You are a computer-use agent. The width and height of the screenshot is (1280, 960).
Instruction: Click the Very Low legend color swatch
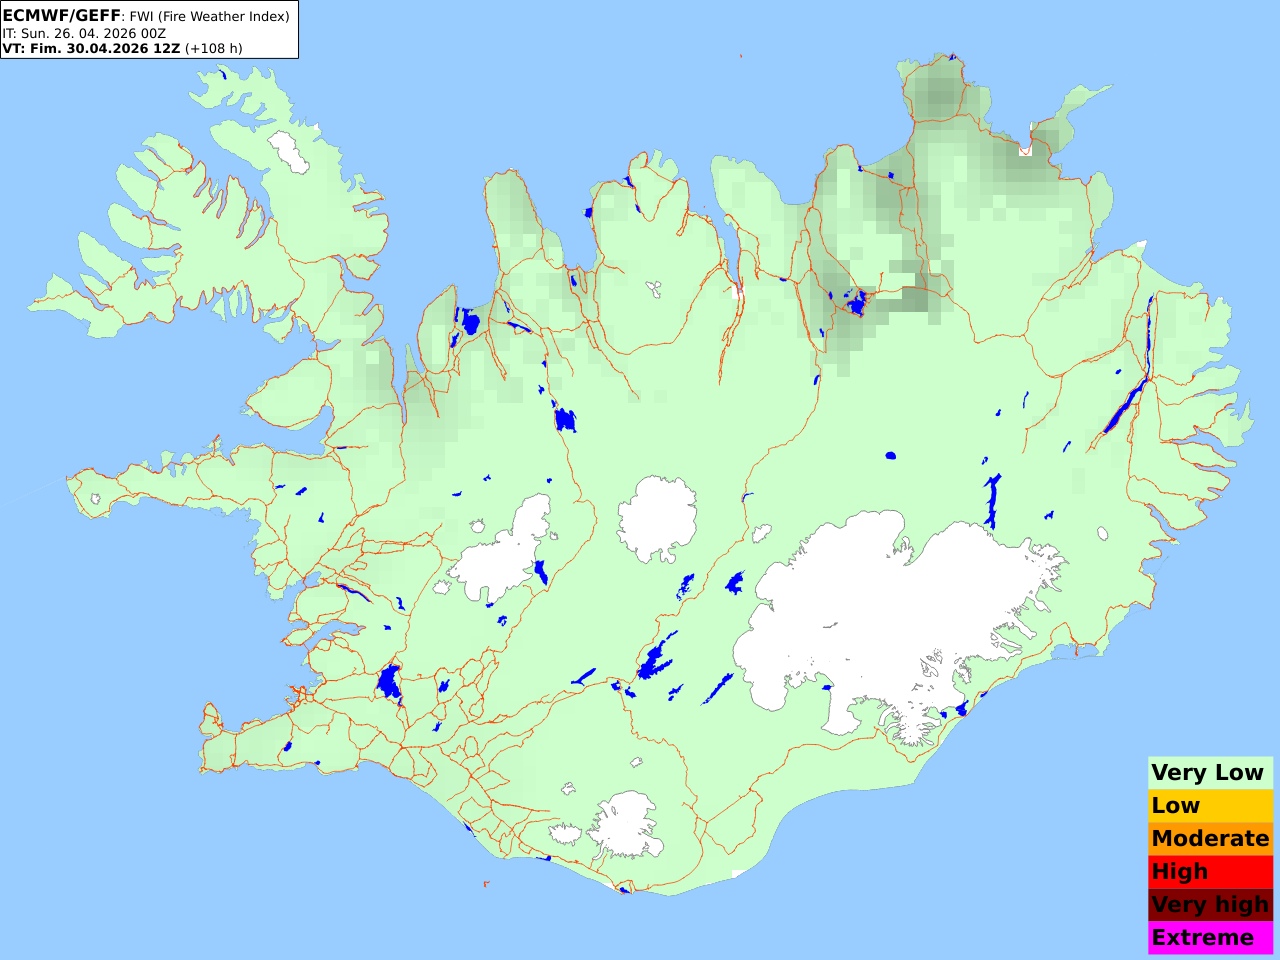coord(1210,772)
